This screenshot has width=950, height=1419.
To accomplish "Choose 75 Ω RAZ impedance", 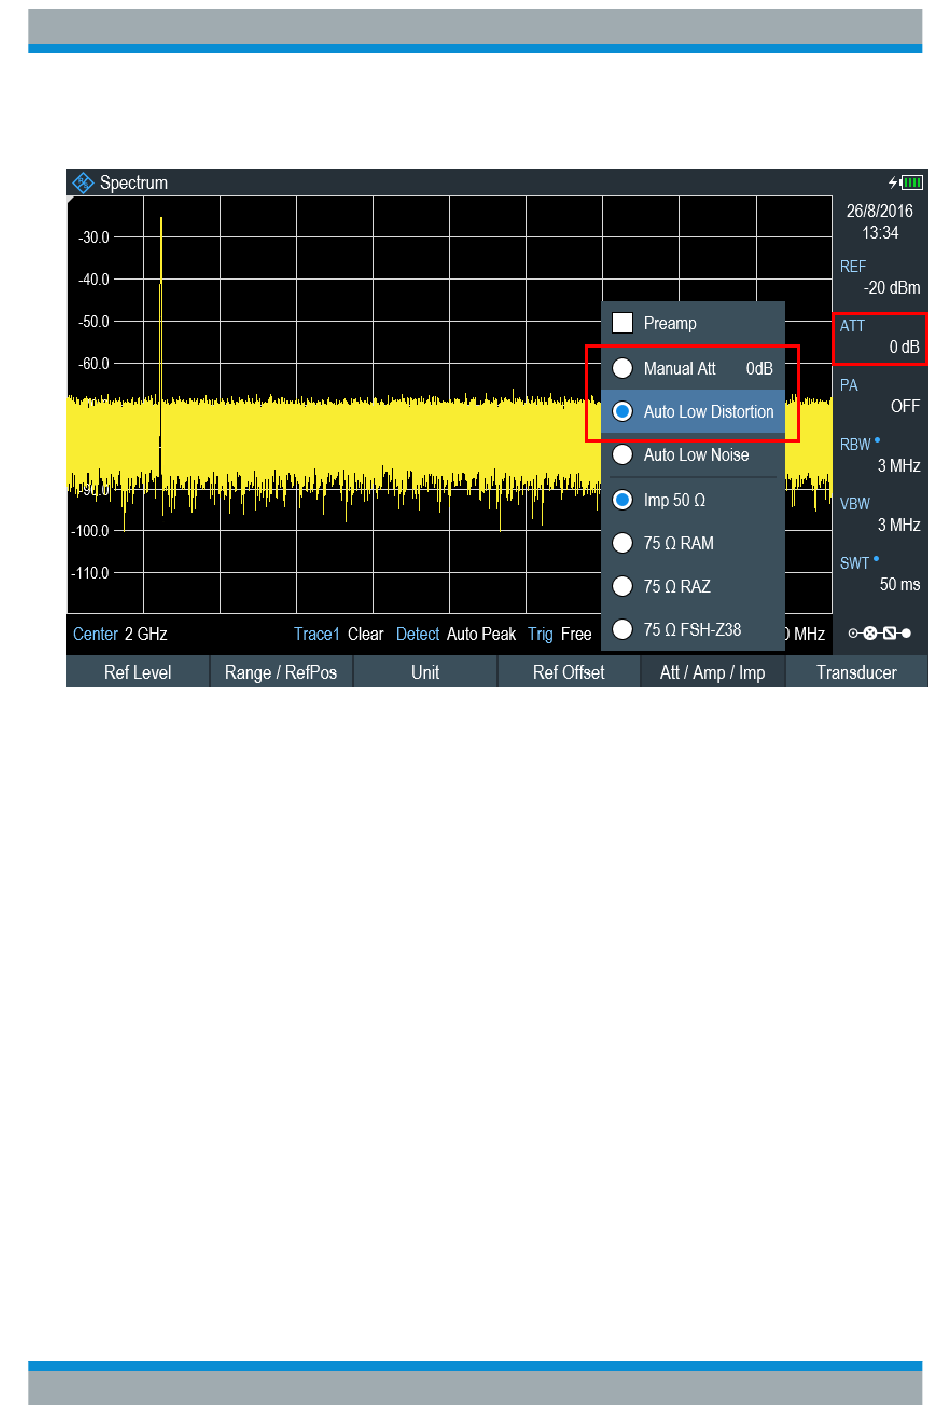I will click(693, 587).
